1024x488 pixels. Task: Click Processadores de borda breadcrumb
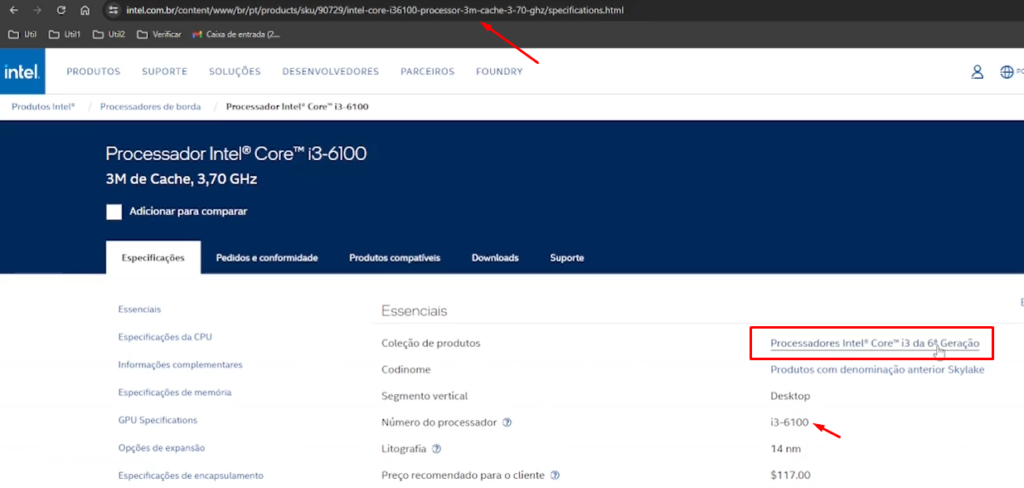150,106
